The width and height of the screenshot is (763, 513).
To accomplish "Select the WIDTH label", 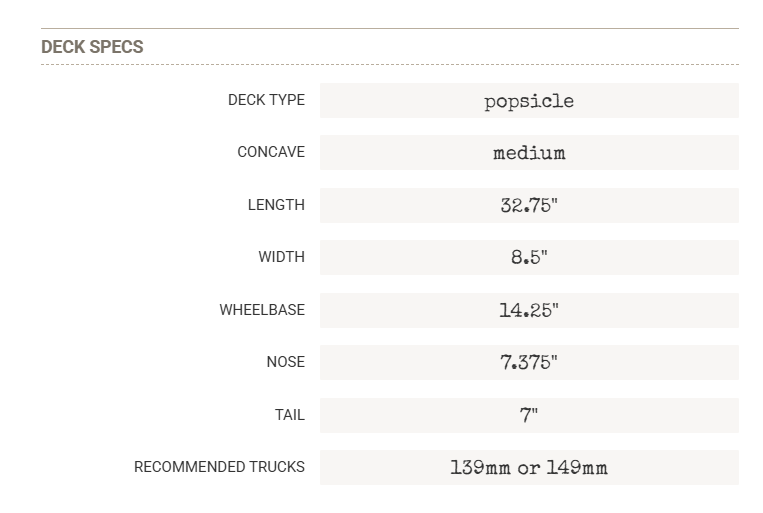I will pos(281,257).
